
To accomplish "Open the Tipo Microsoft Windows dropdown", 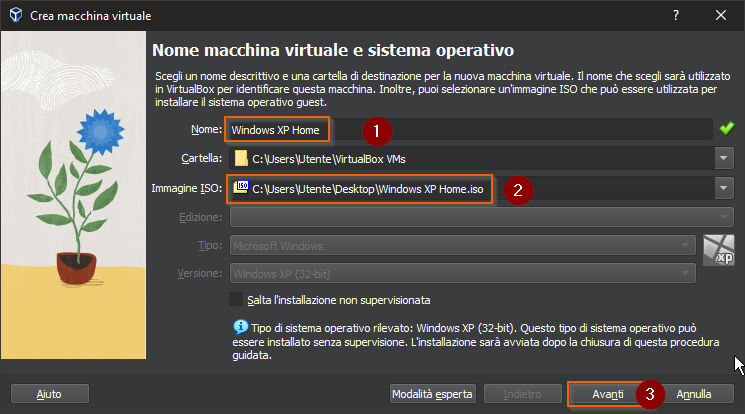I will (463, 246).
